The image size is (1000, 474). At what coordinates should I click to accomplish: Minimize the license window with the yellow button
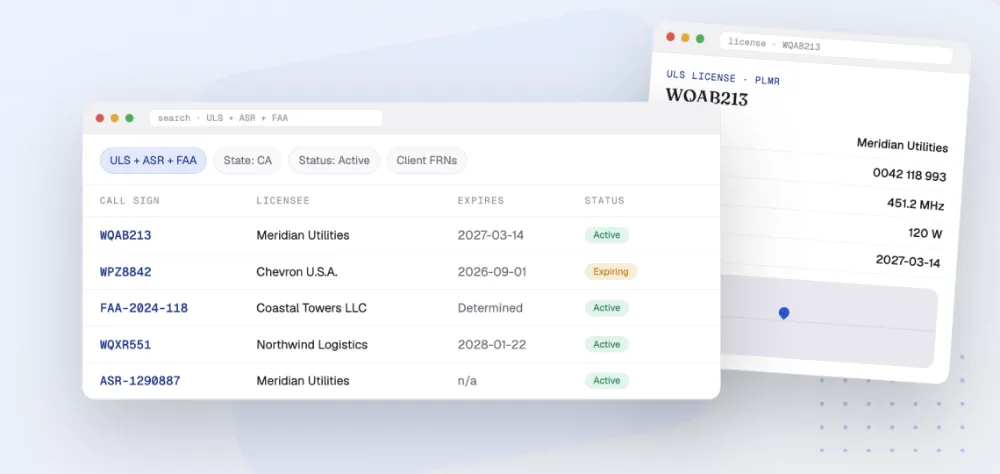685,38
